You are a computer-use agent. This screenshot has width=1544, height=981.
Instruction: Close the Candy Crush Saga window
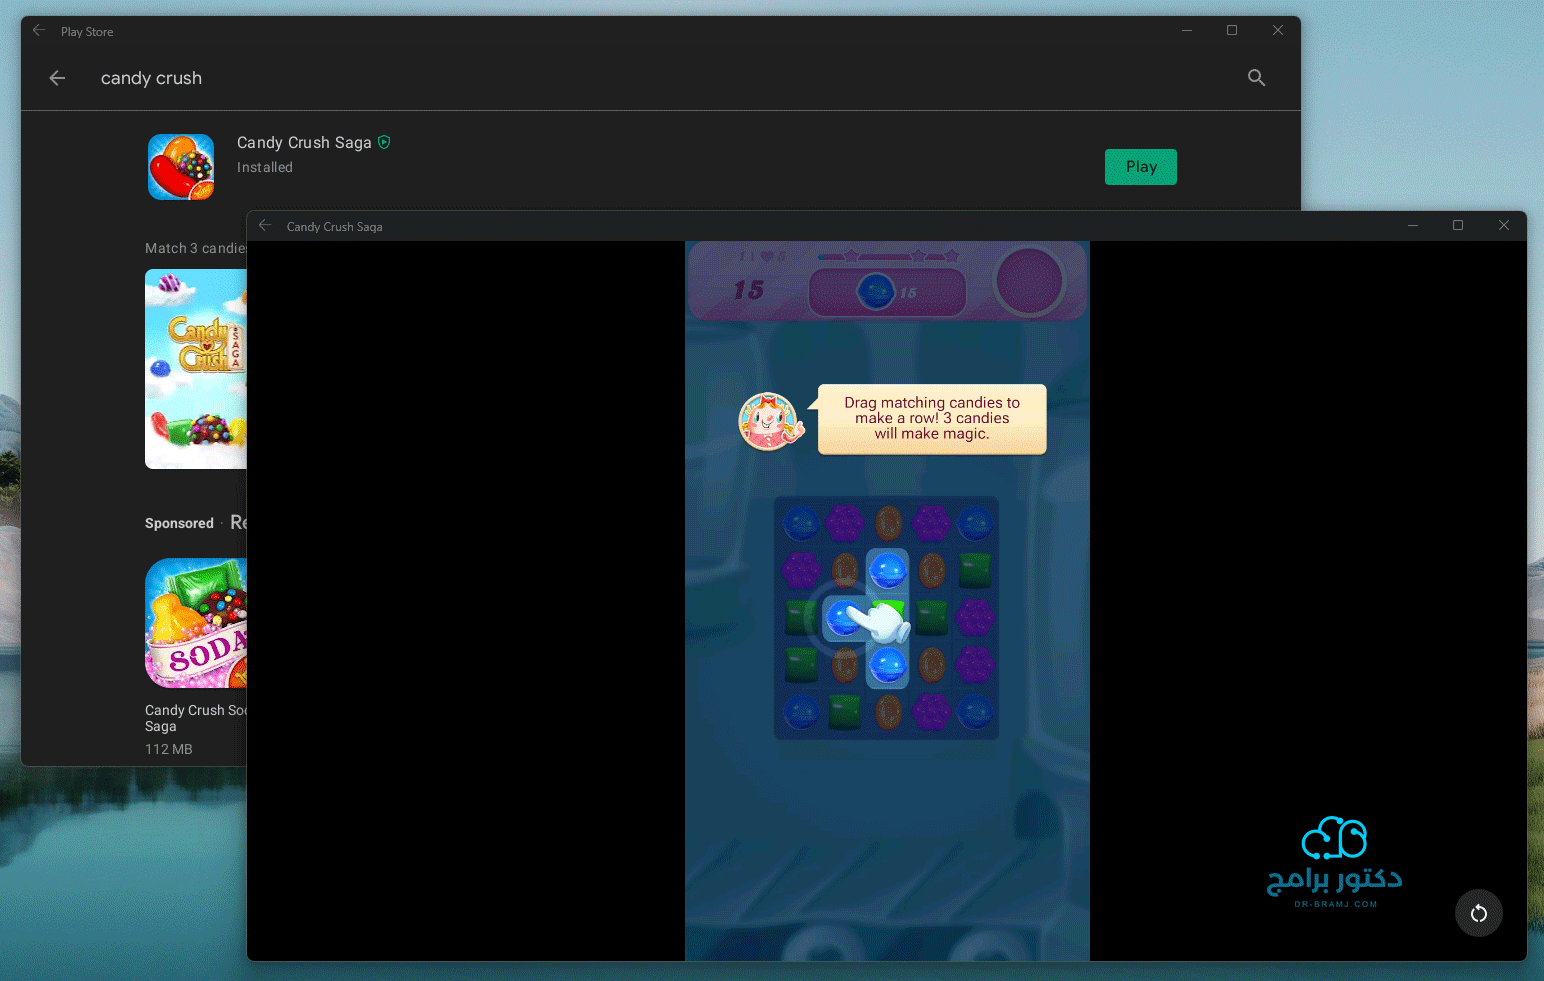[1504, 226]
